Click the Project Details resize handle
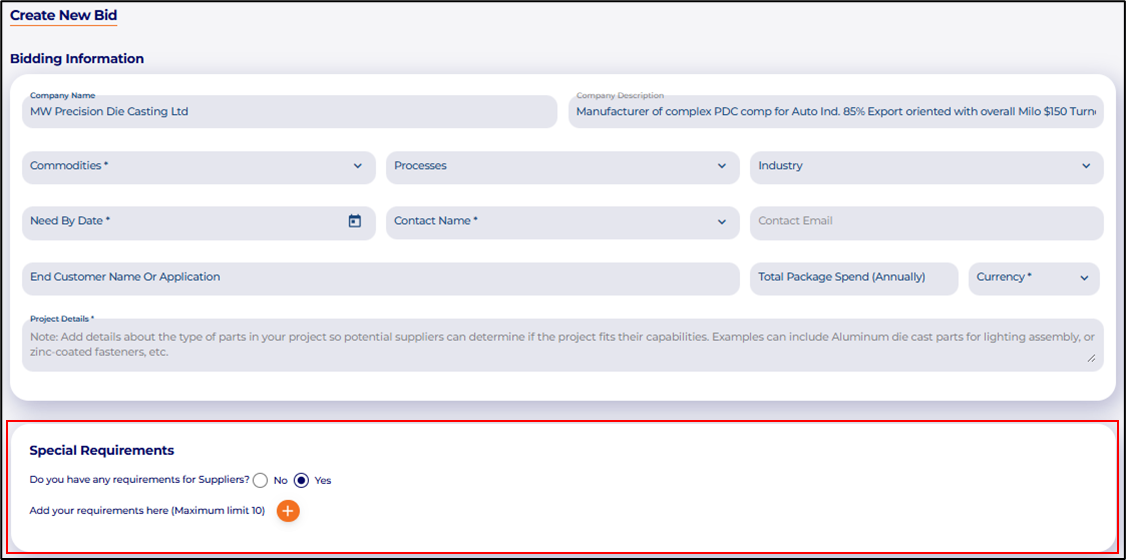Screen dimensions: 1126x560 [1090, 358]
